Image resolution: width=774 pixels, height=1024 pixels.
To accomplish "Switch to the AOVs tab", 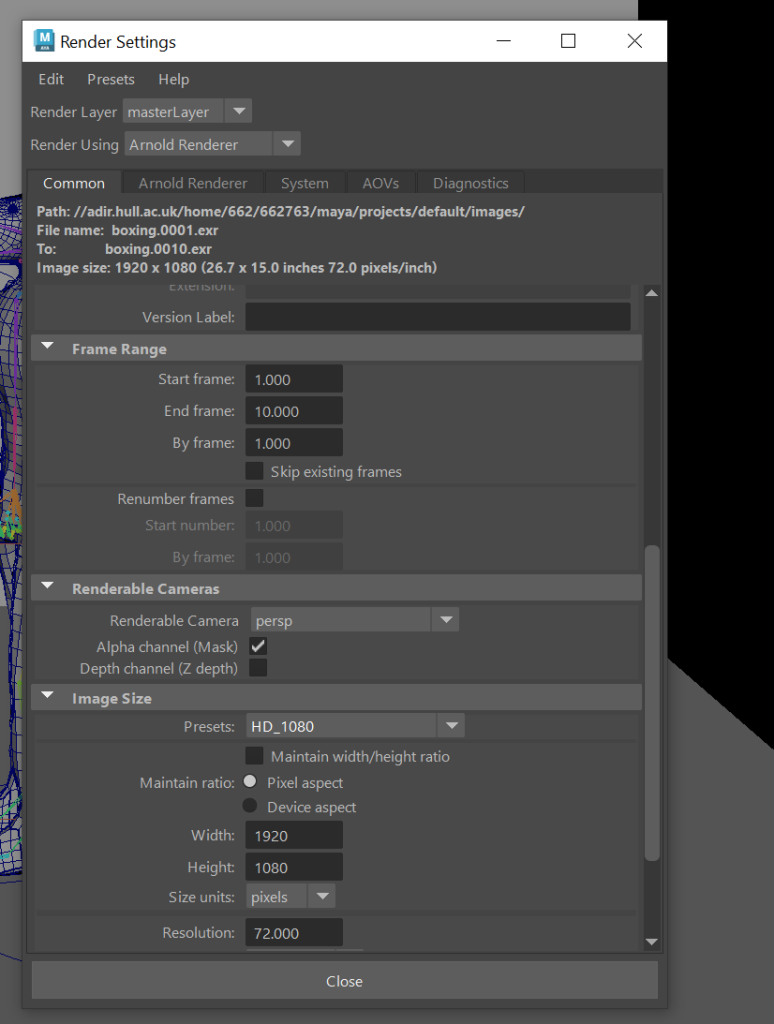I will pyautogui.click(x=380, y=183).
